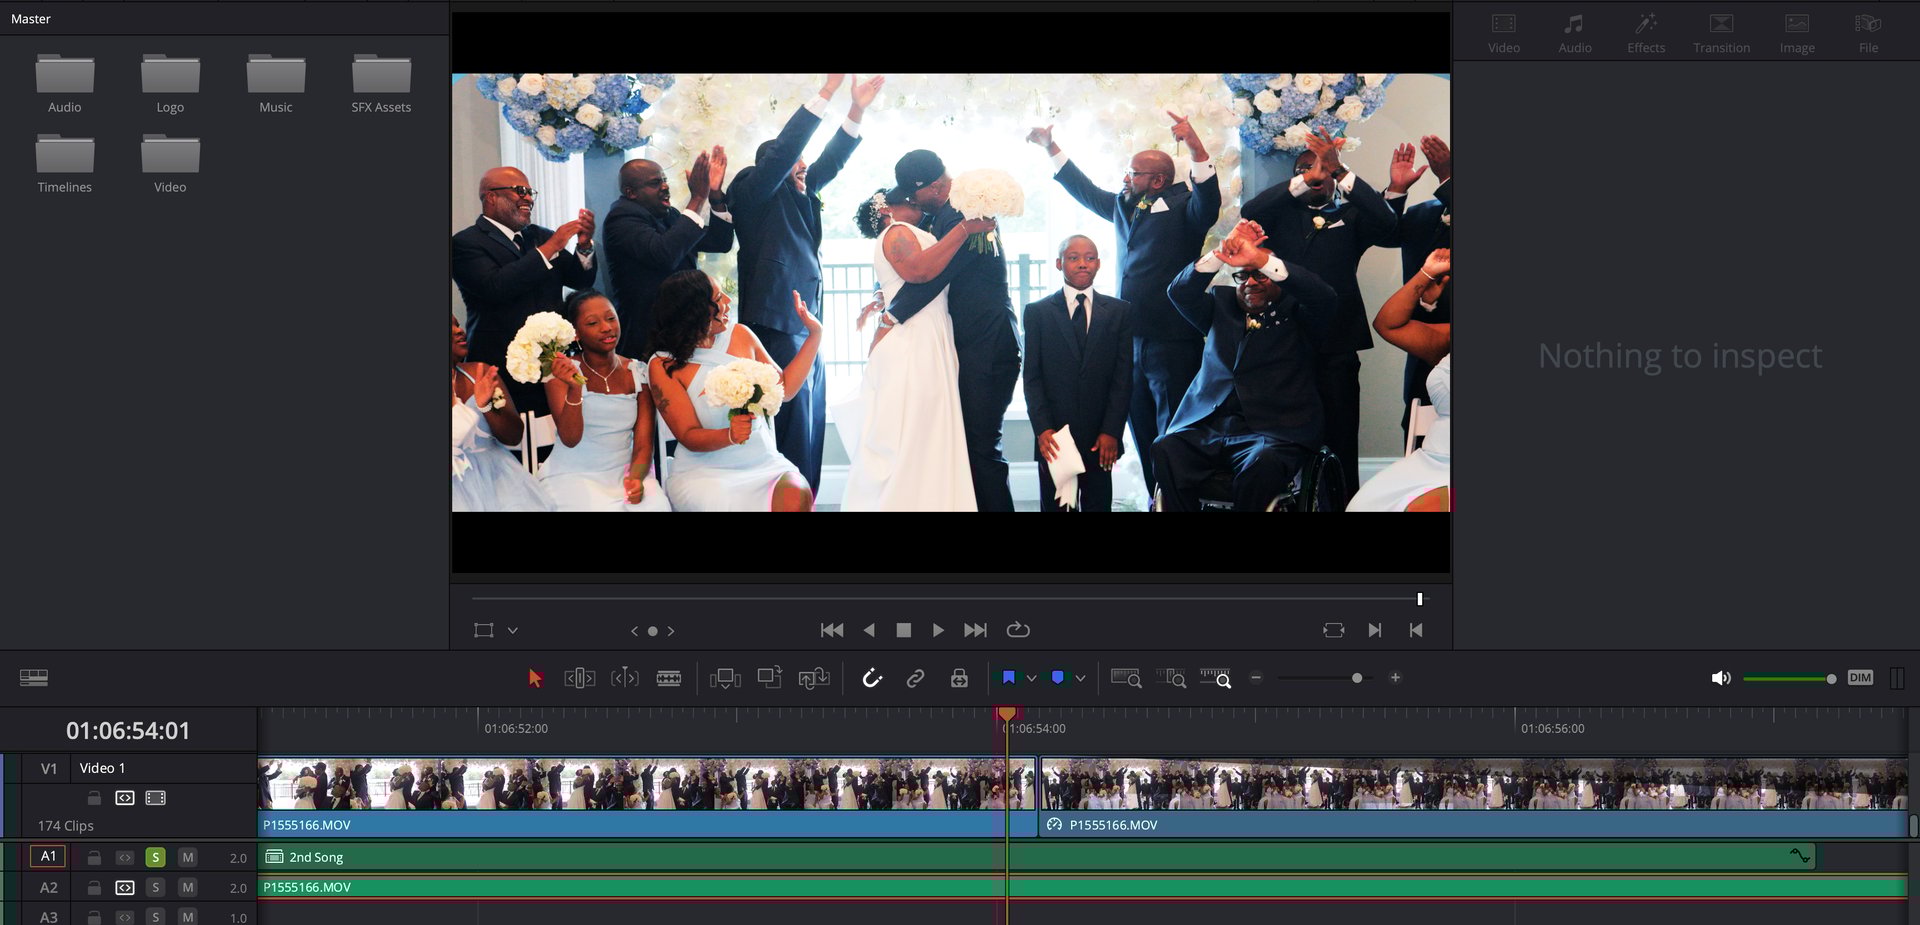Play the timeline in reverse
Viewport: 1920px width, 925px height.
[x=869, y=630]
